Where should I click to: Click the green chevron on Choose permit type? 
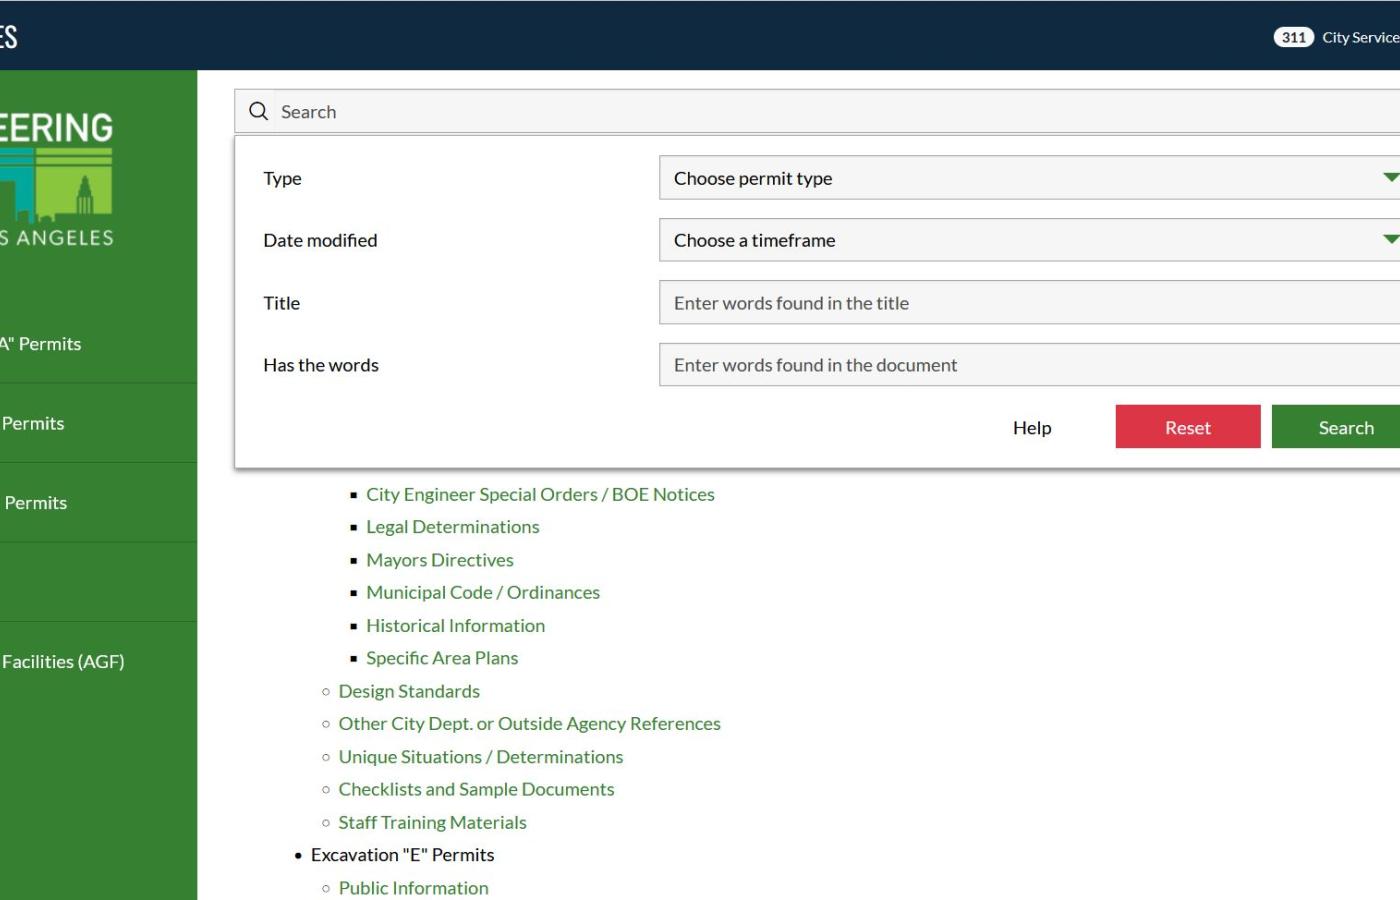[x=1390, y=177]
